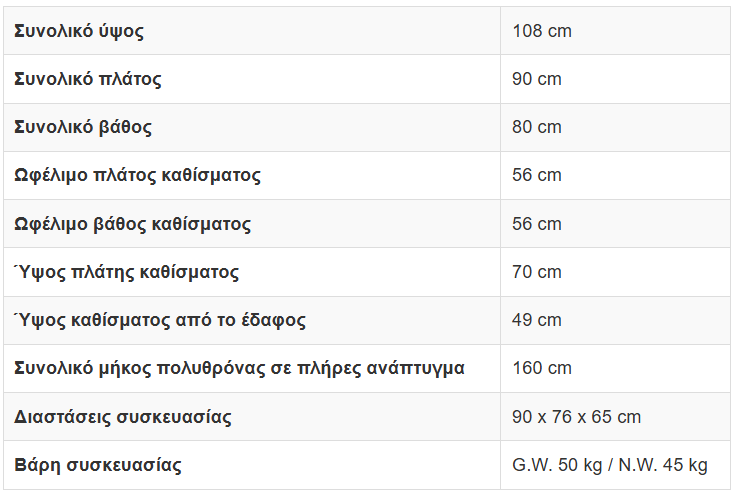Select the '56 cm' seat depth value
Image resolution: width=737 pixels, height=496 pixels.
[x=537, y=224]
